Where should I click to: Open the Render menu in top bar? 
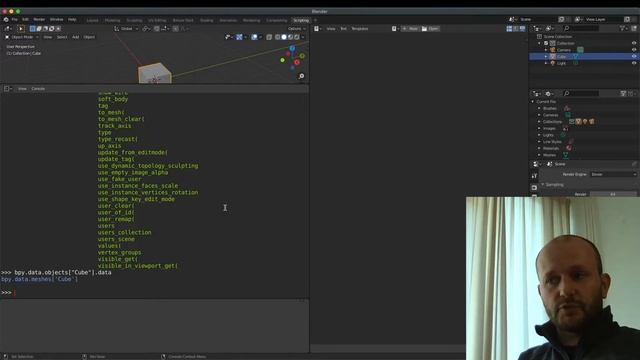tap(39, 19)
